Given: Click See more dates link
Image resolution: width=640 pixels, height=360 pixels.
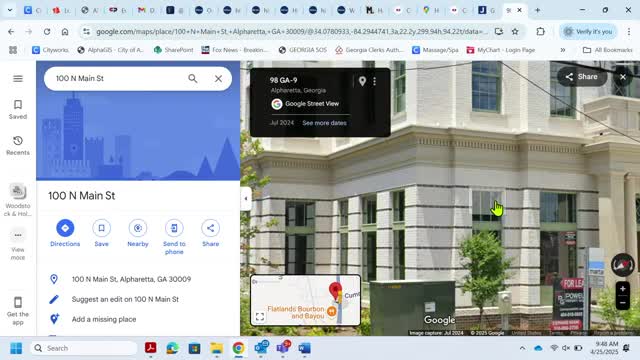Looking at the screenshot, I should click(324, 123).
